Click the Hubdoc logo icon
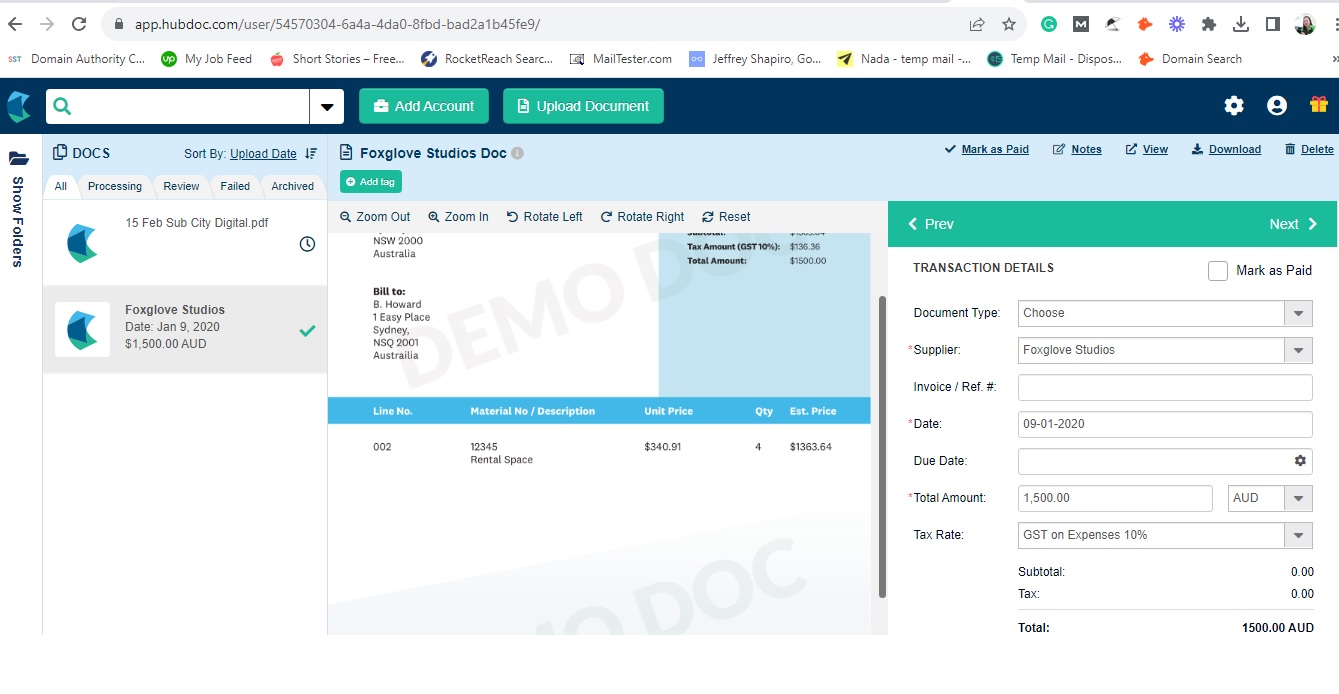The width and height of the screenshot is (1339, 694). tap(18, 106)
